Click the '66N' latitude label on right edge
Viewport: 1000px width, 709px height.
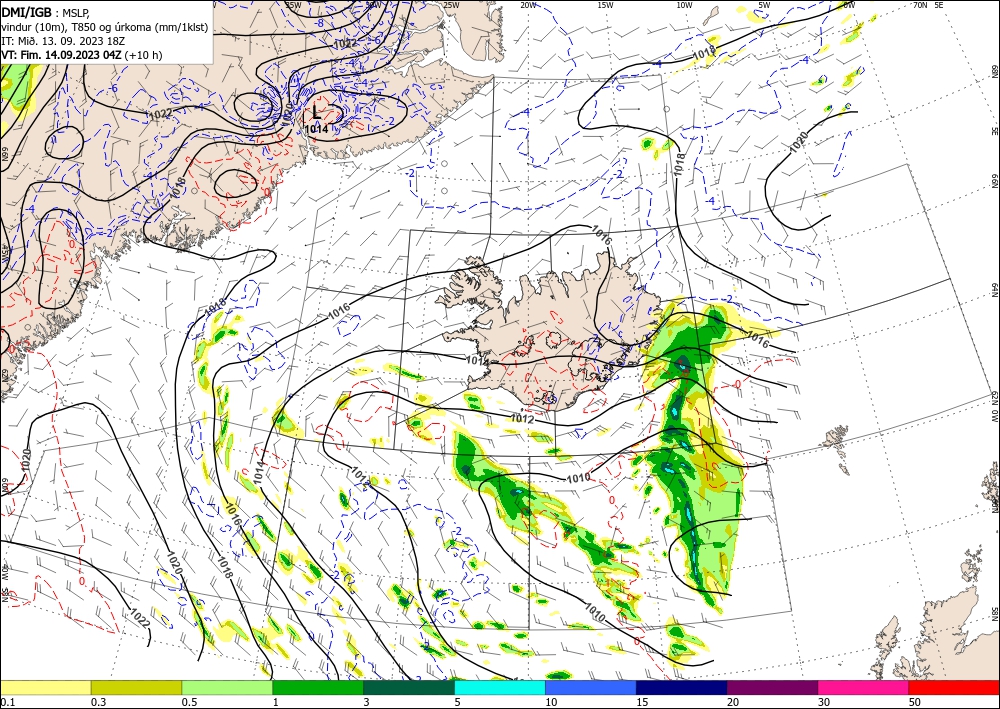point(994,181)
